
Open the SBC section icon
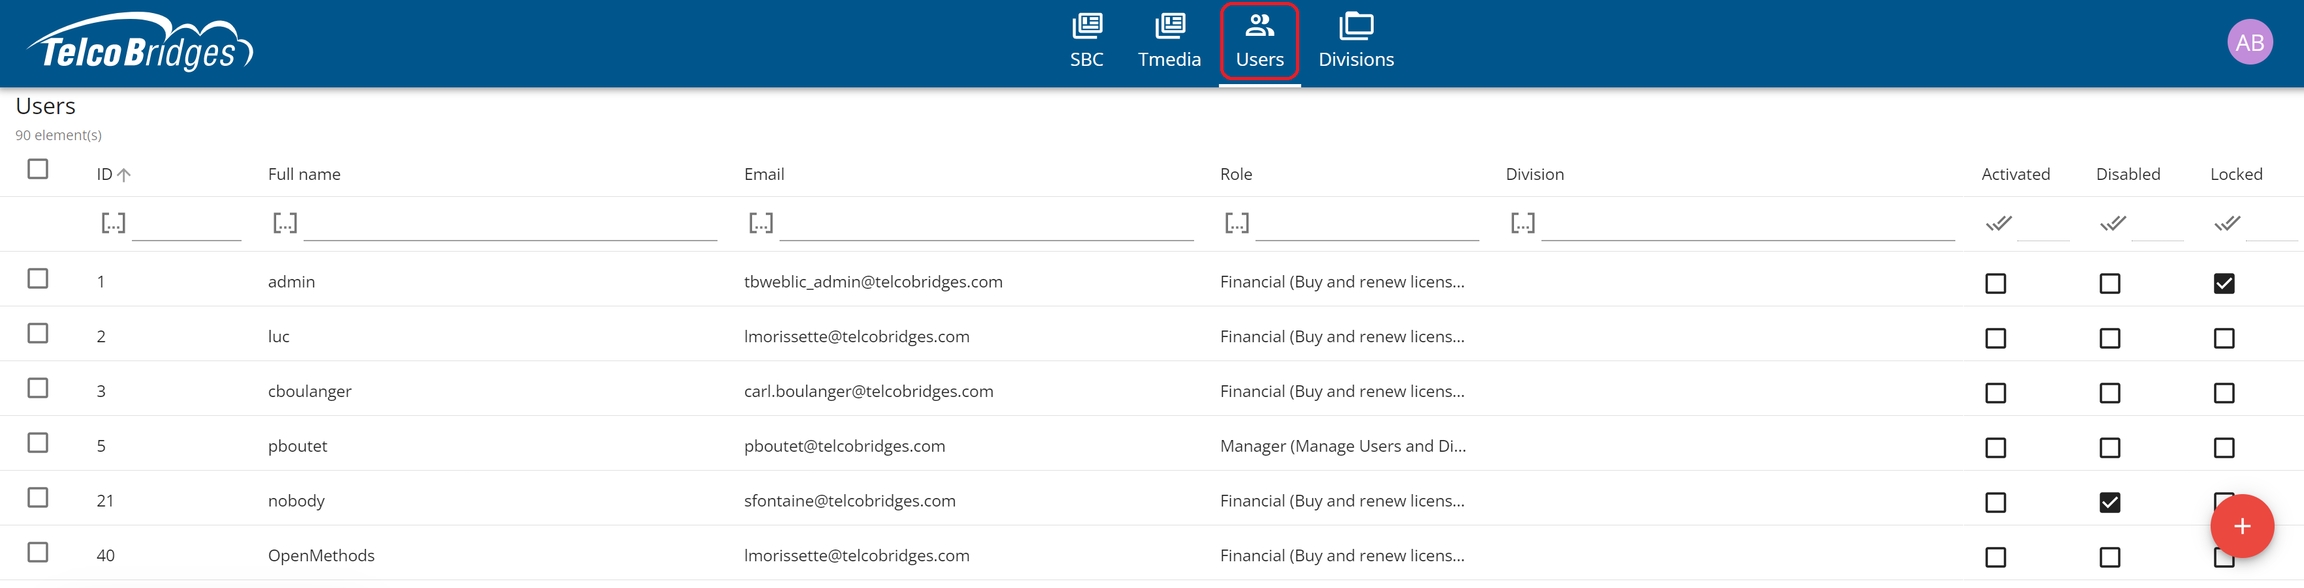[1086, 26]
